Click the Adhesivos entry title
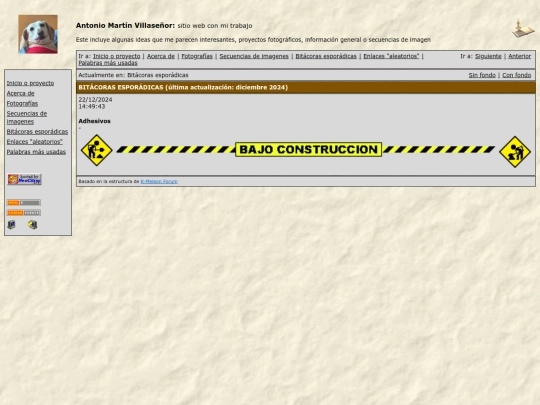540x405 pixels. tap(94, 121)
